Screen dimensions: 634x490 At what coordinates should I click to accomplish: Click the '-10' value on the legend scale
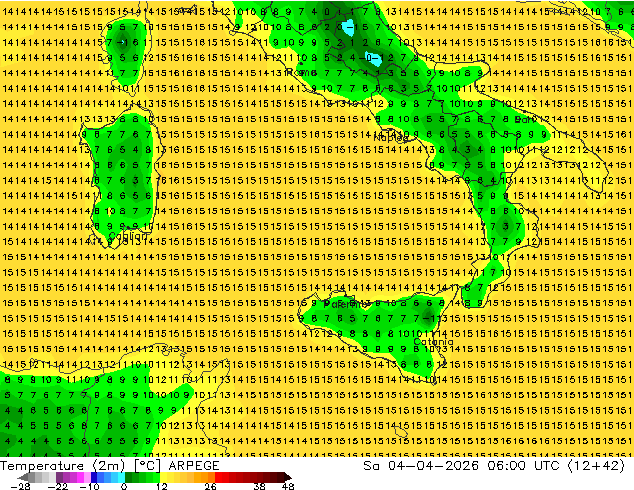(89, 486)
